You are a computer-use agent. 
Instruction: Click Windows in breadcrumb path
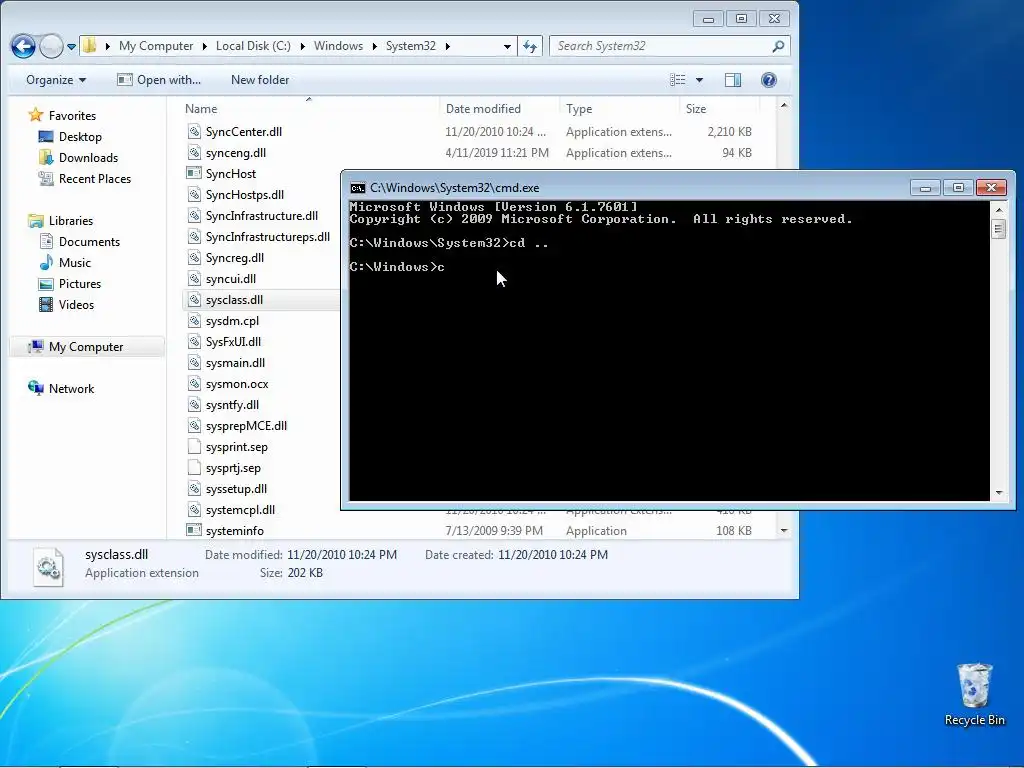pos(338,46)
